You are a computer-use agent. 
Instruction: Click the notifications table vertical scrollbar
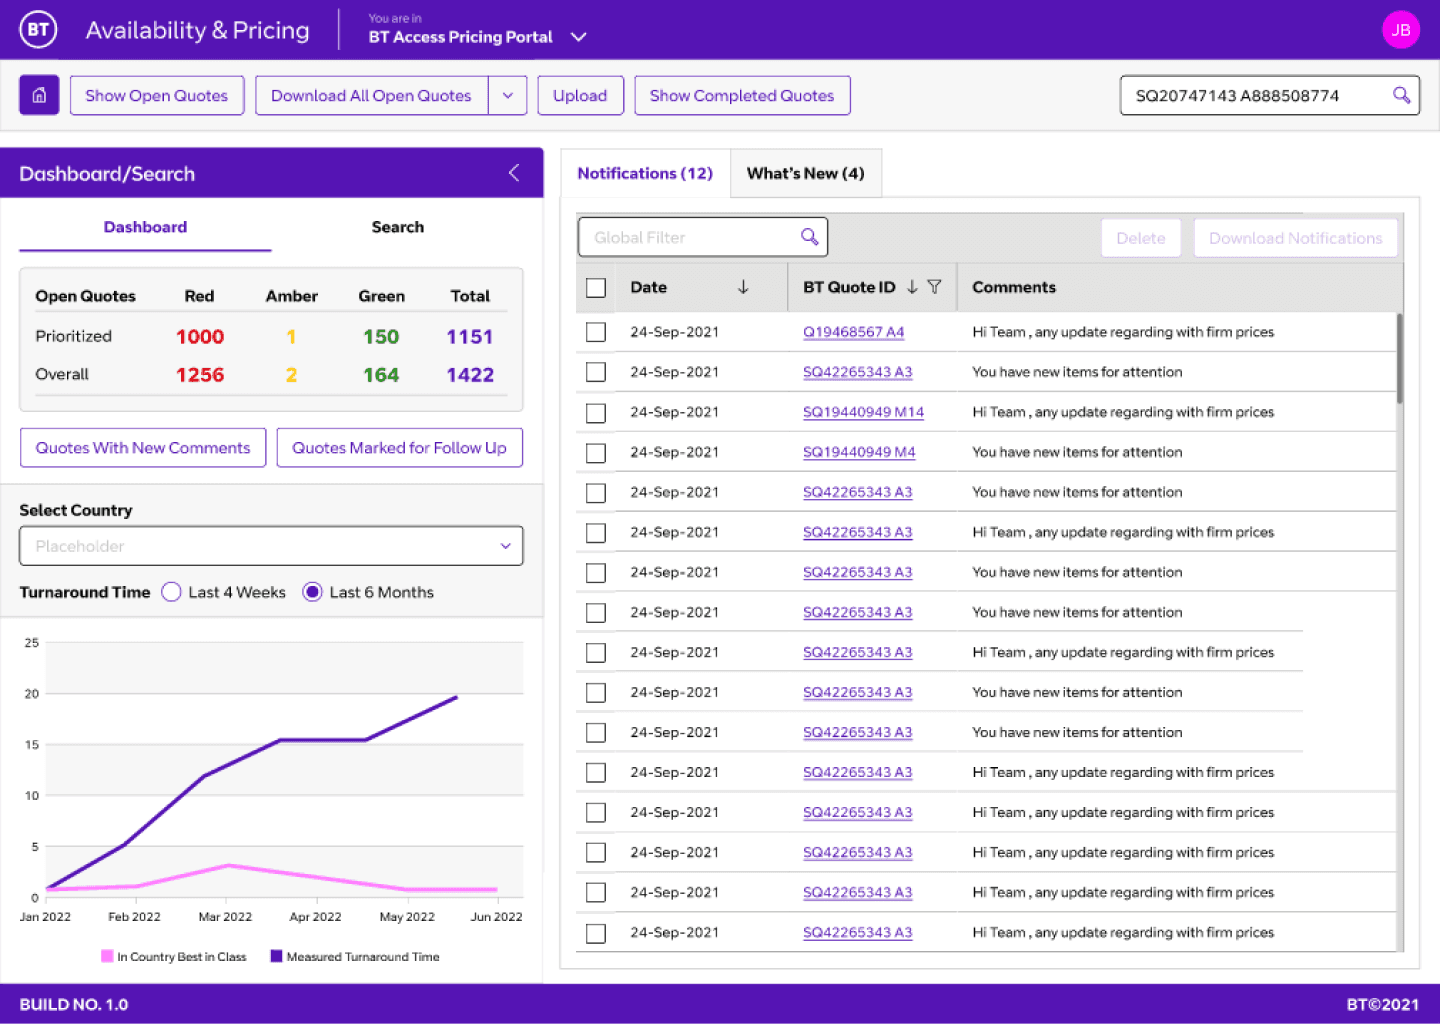[x=1399, y=358]
